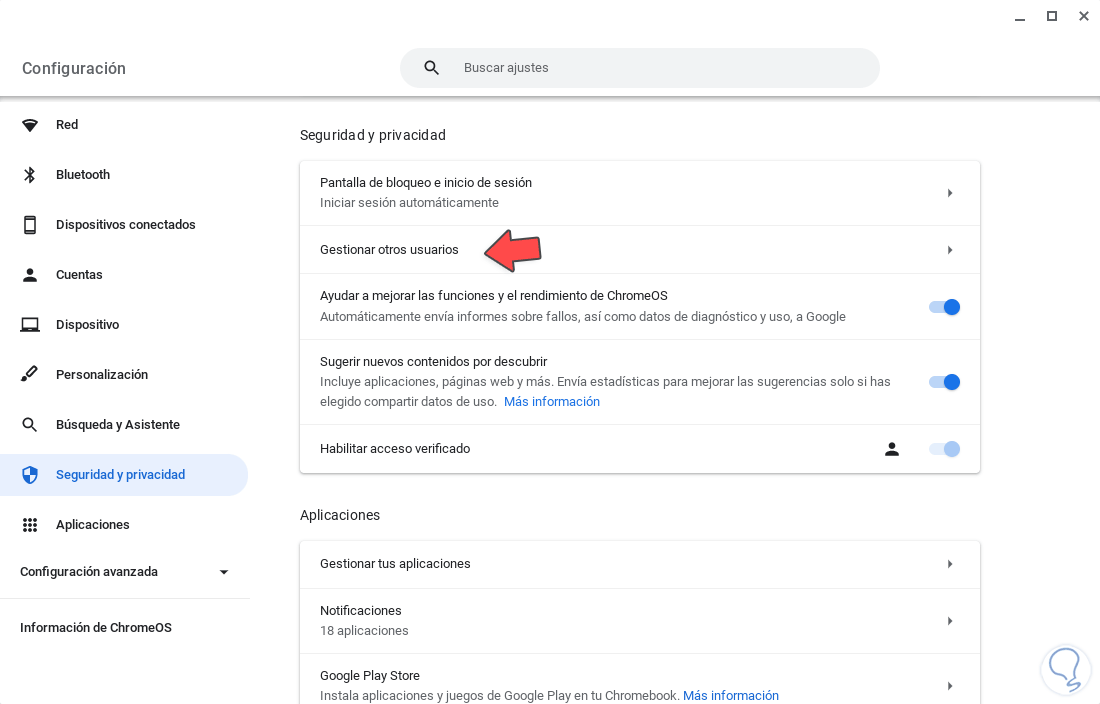
Task: Click the grid icon for Aplicaciones
Action: pos(30,525)
